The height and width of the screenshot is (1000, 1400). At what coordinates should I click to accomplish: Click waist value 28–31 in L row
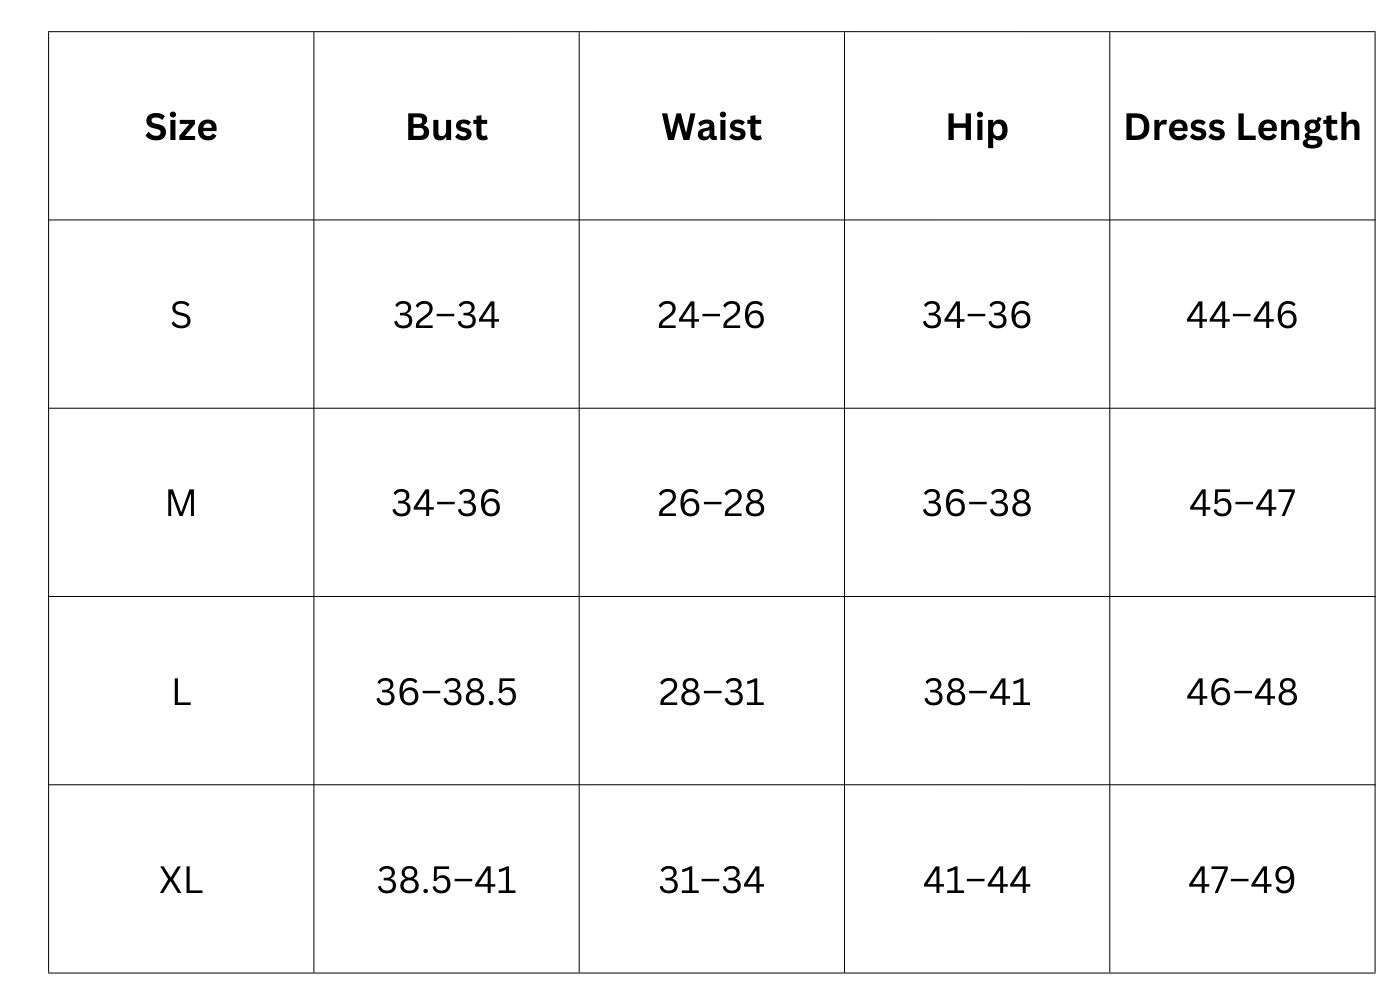pyautogui.click(x=711, y=692)
